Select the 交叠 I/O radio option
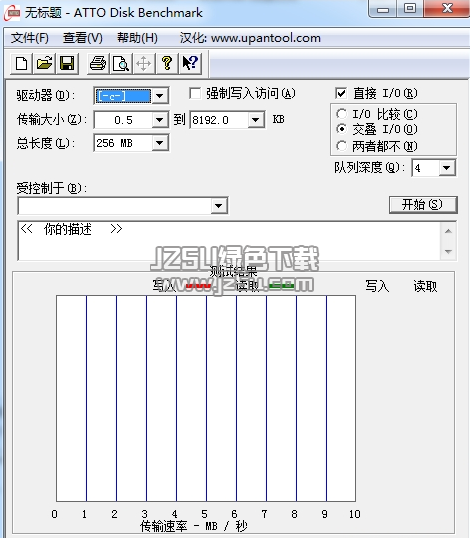Image resolution: width=470 pixels, height=538 pixels. [341, 129]
